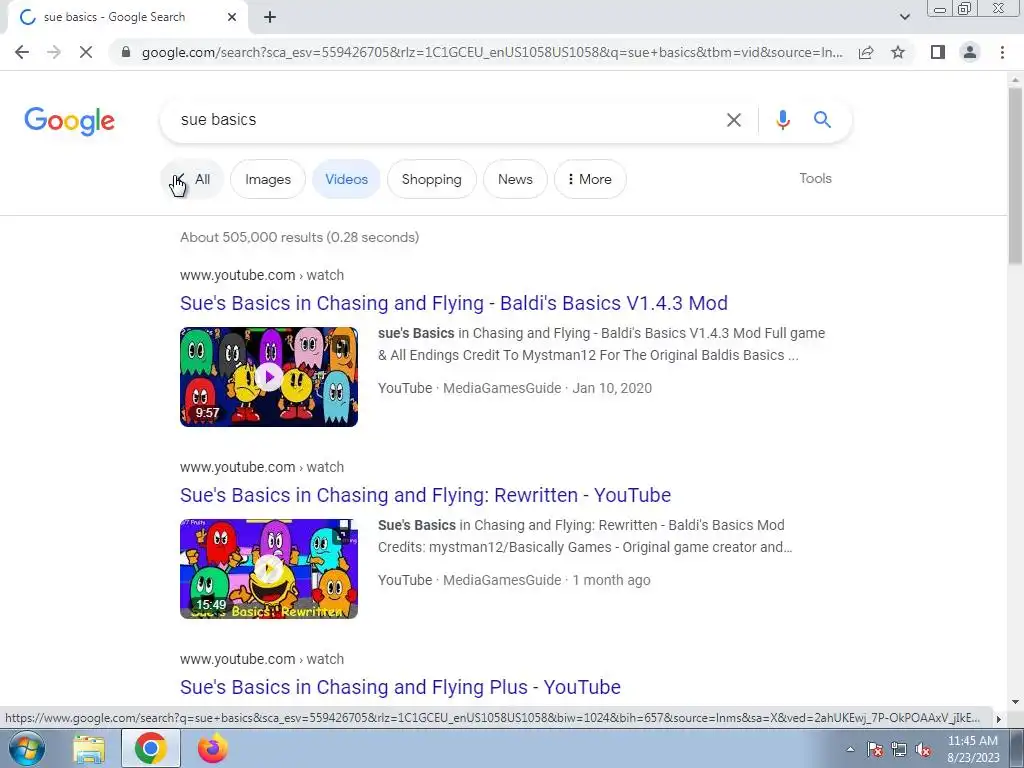This screenshot has width=1024, height=768.
Task: Click the second result's youtube.com watch URL
Action: [x=262, y=467]
